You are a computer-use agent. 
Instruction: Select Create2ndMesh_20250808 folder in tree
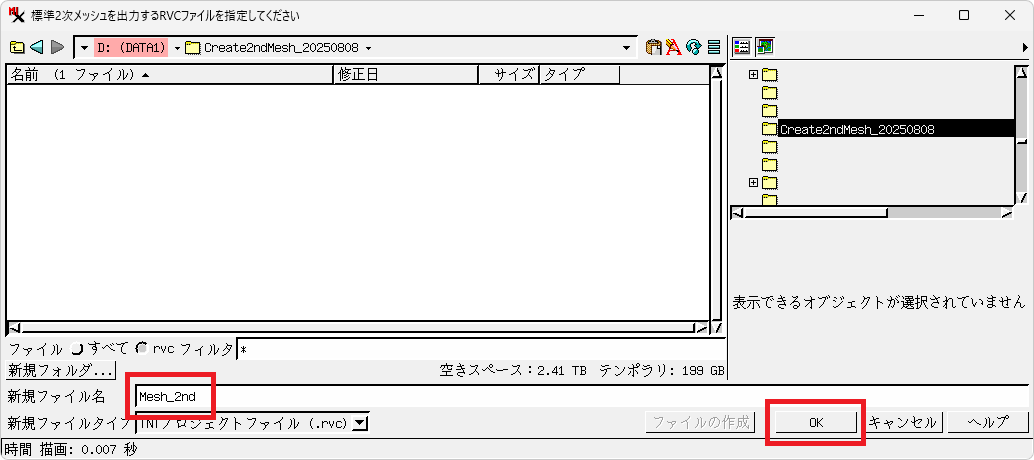pyautogui.click(x=856, y=129)
